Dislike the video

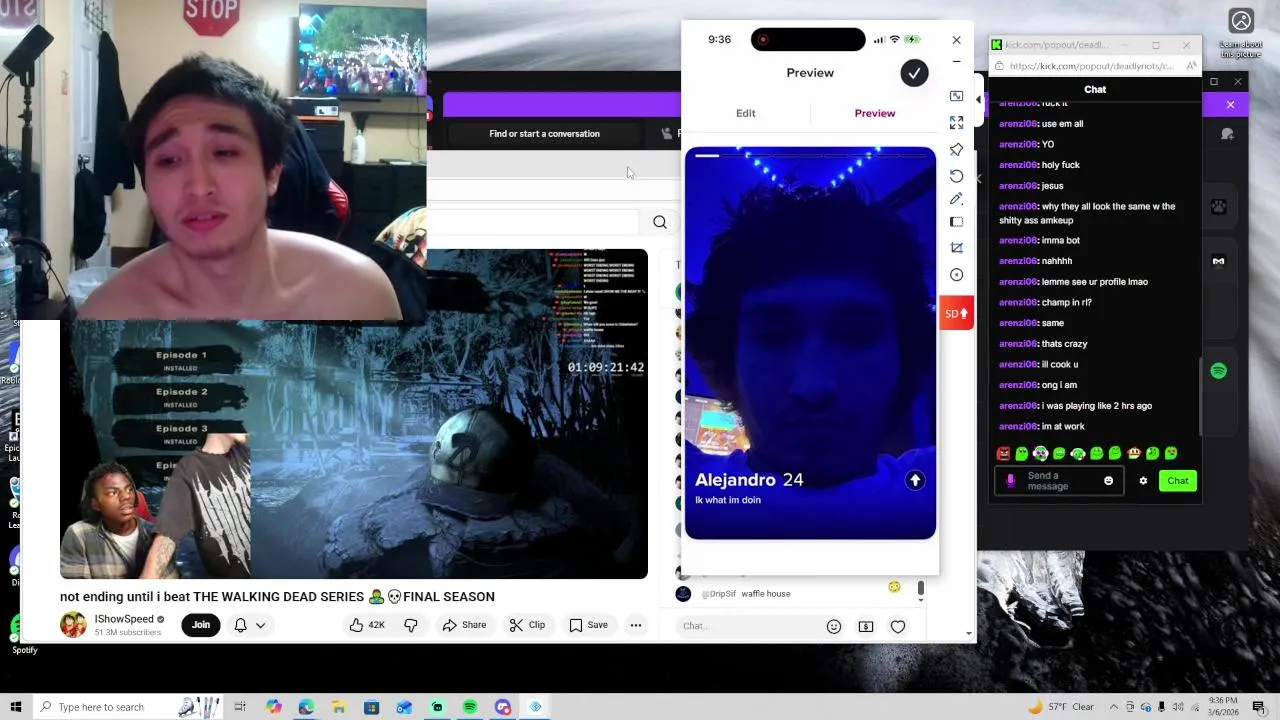pos(411,625)
